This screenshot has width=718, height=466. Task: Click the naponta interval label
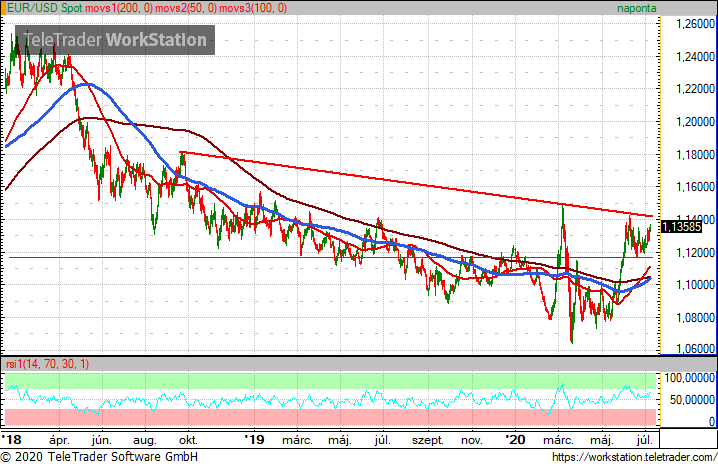[636, 8]
